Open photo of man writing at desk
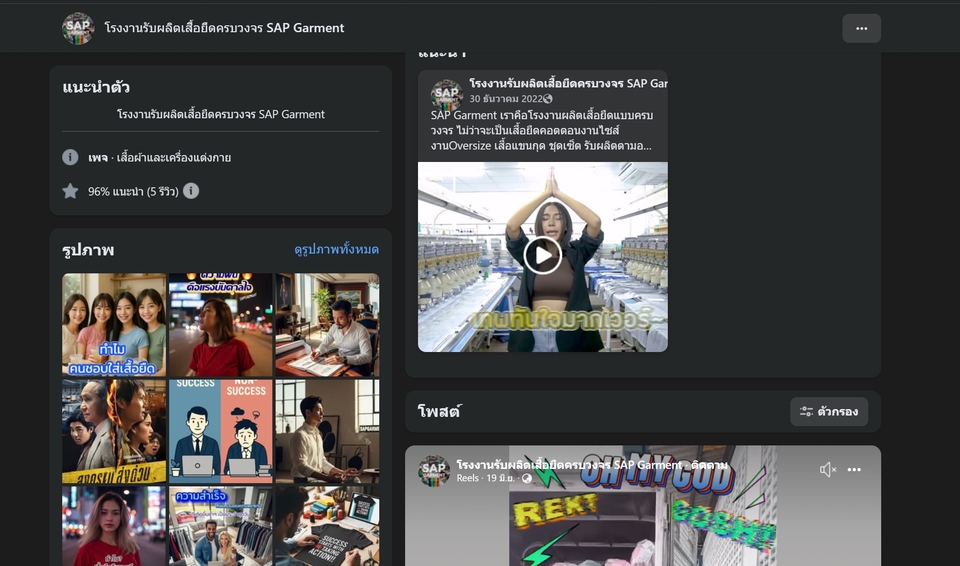 pyautogui.click(x=327, y=325)
